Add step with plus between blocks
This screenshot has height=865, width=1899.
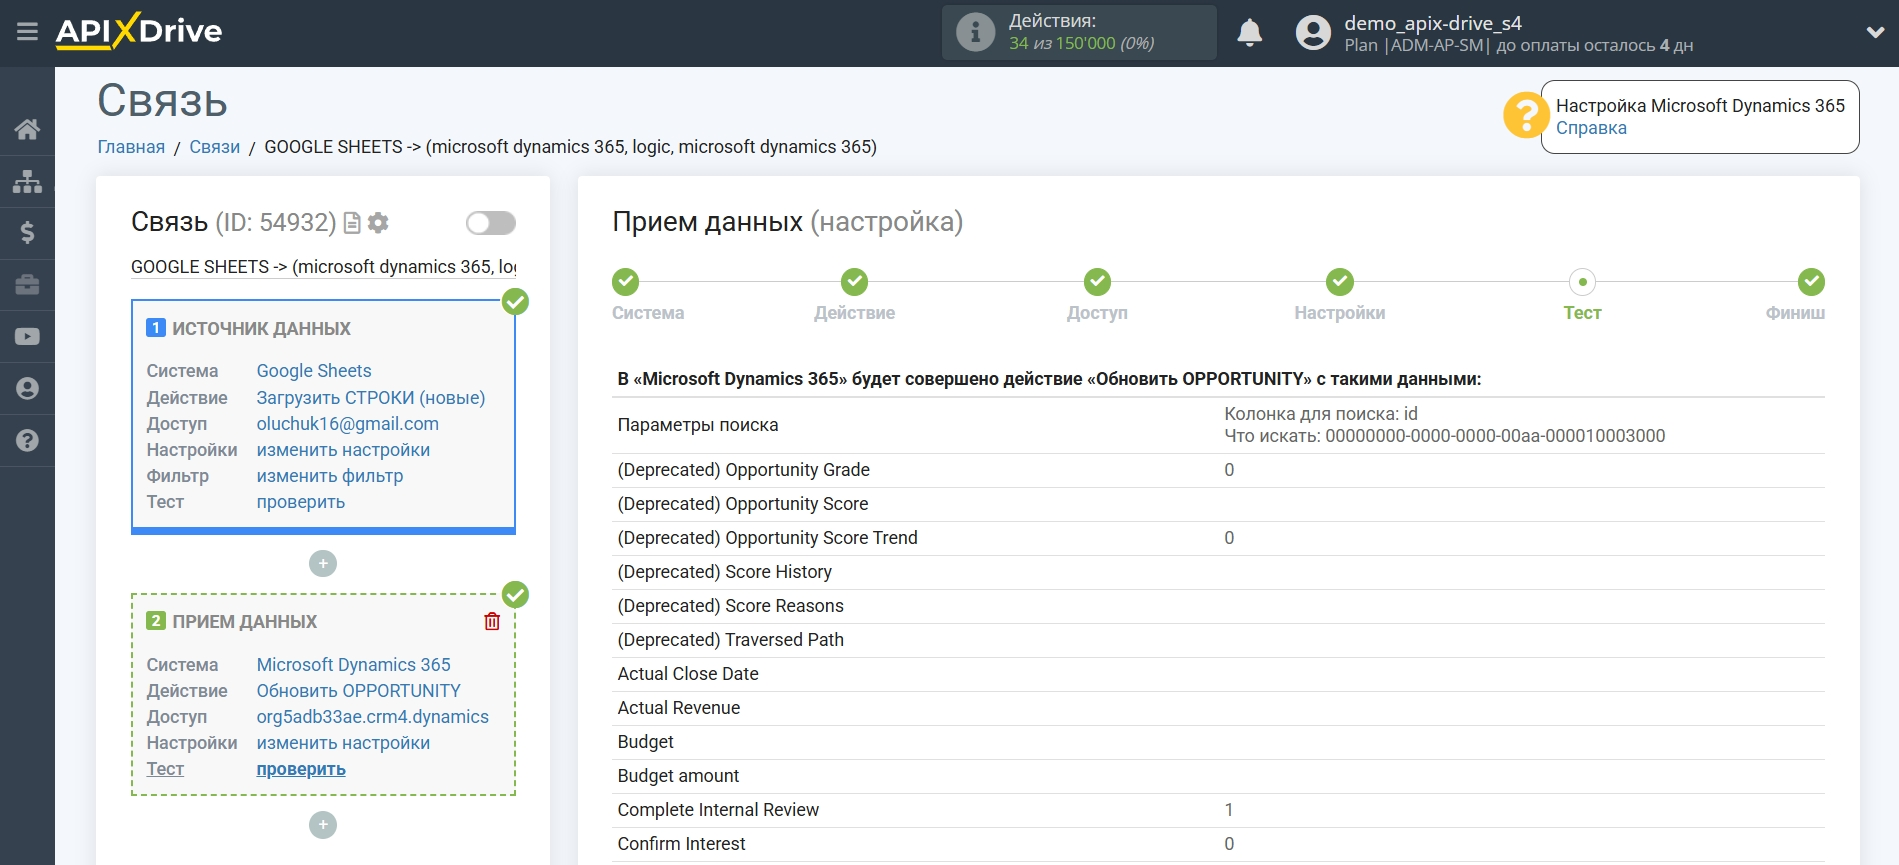323,564
